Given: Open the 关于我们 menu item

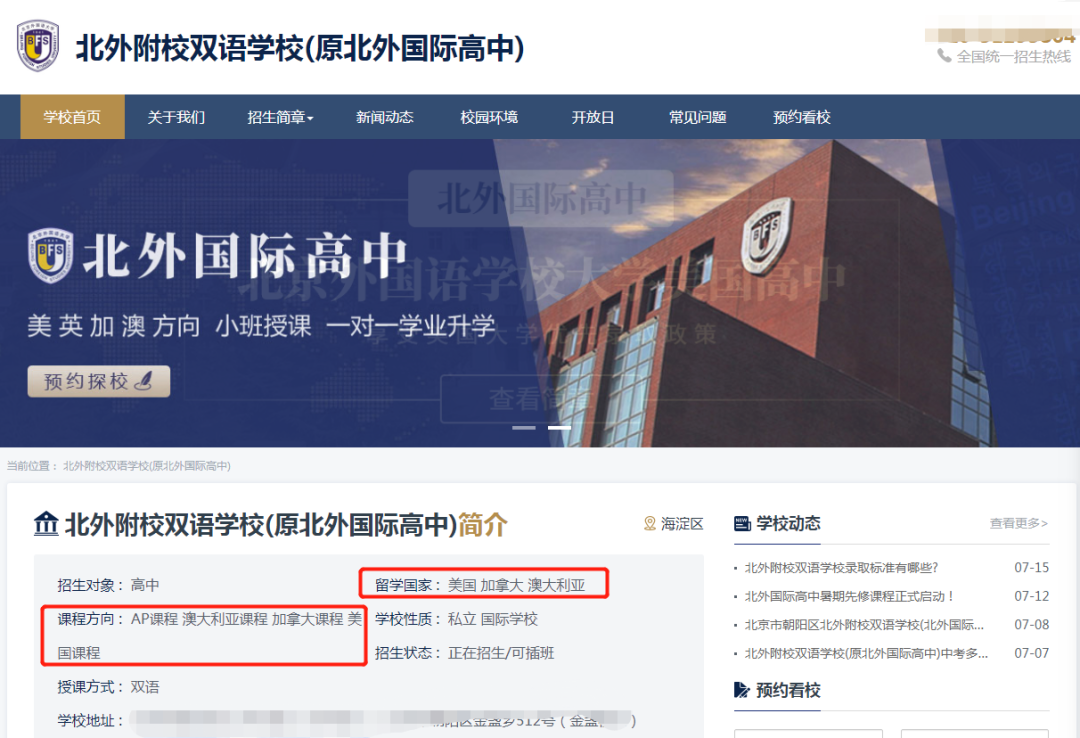Looking at the screenshot, I should point(176,117).
